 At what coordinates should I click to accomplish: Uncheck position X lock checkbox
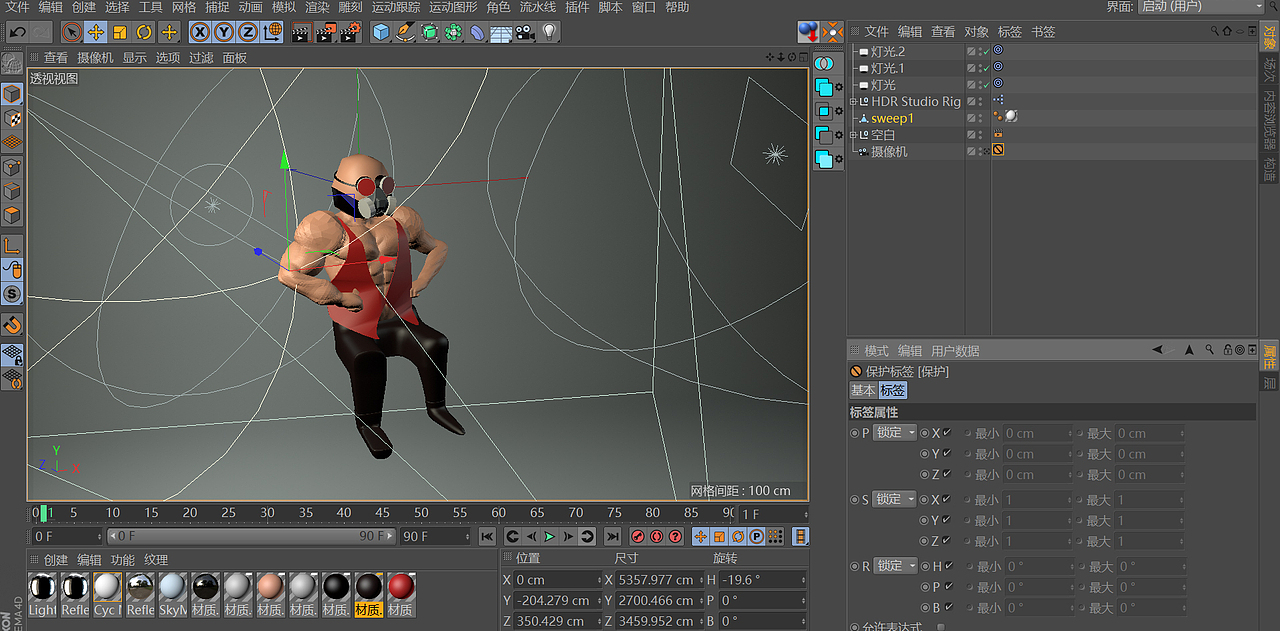click(948, 433)
